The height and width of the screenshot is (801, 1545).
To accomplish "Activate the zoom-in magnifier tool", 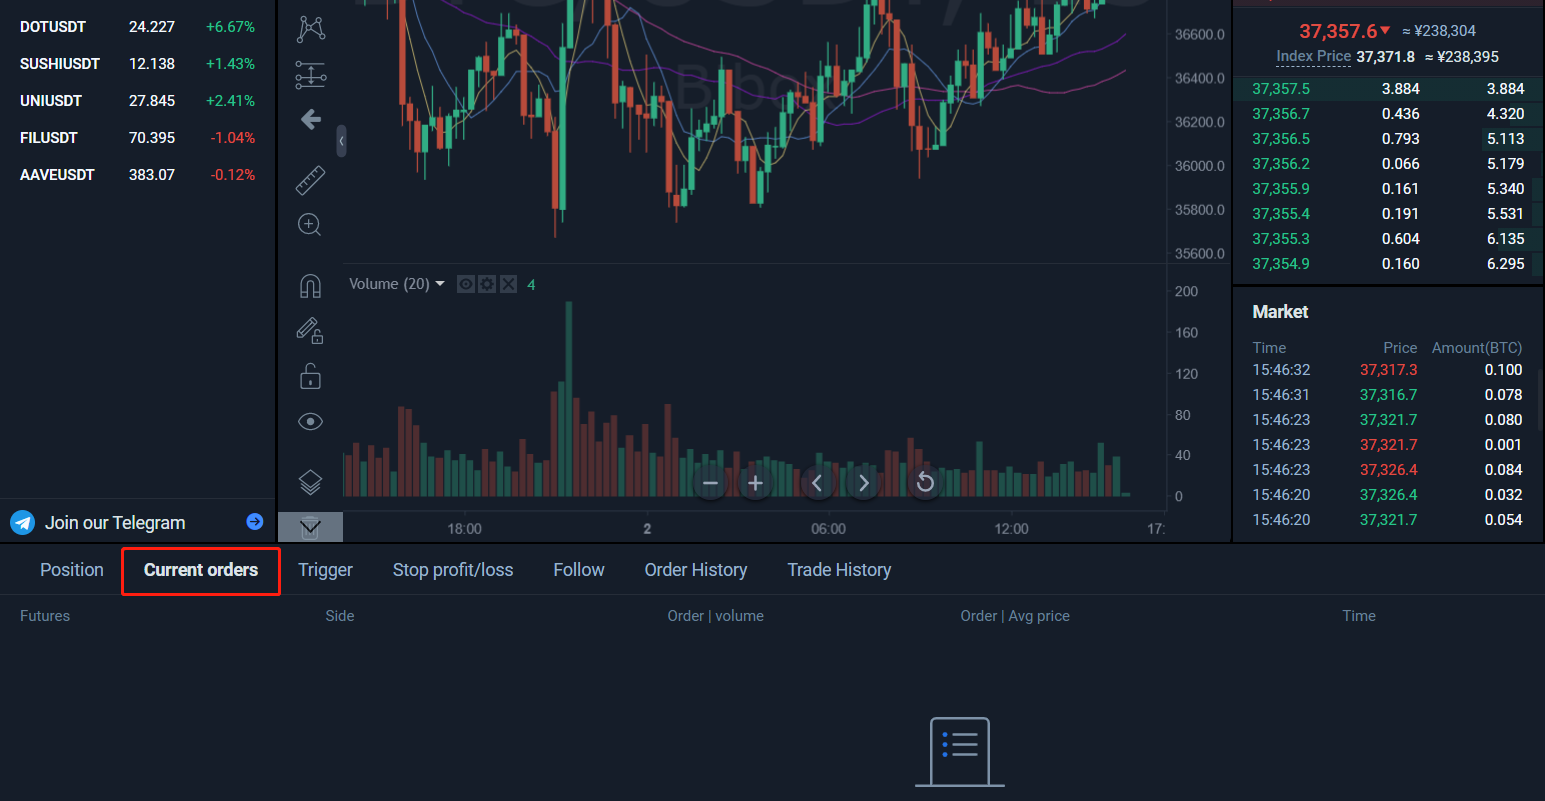I will (x=310, y=225).
